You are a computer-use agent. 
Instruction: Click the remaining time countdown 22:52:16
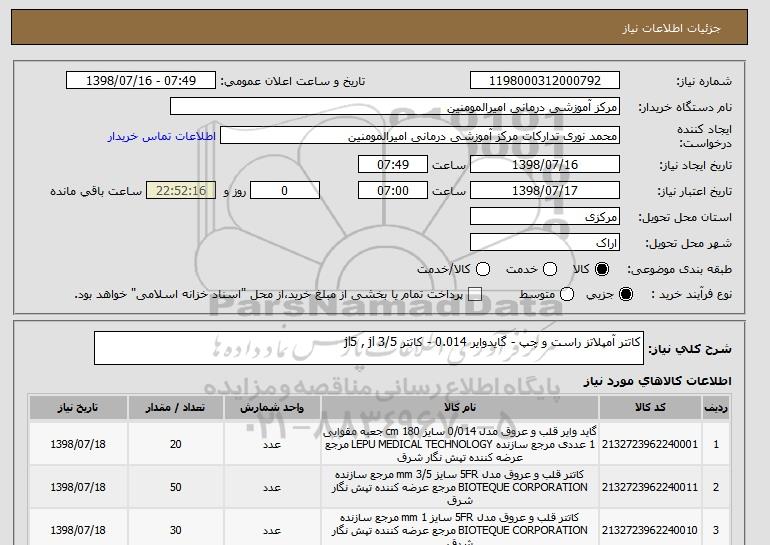tap(181, 191)
